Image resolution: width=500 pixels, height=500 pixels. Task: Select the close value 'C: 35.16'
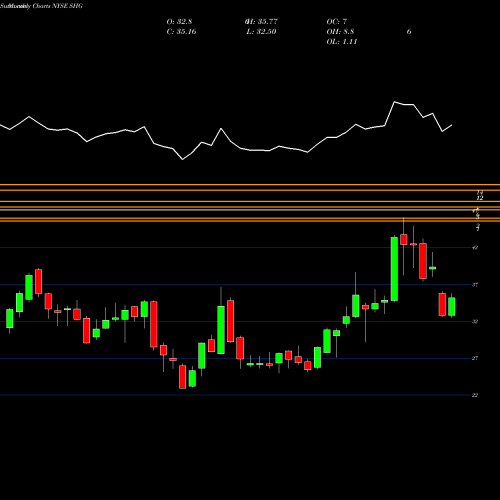tap(181, 32)
